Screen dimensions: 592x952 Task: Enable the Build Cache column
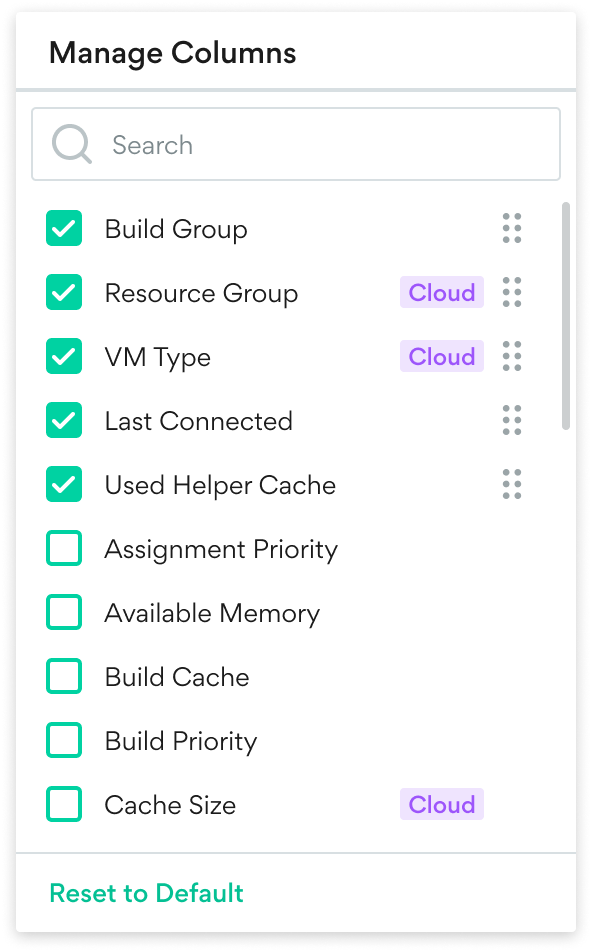click(x=64, y=676)
